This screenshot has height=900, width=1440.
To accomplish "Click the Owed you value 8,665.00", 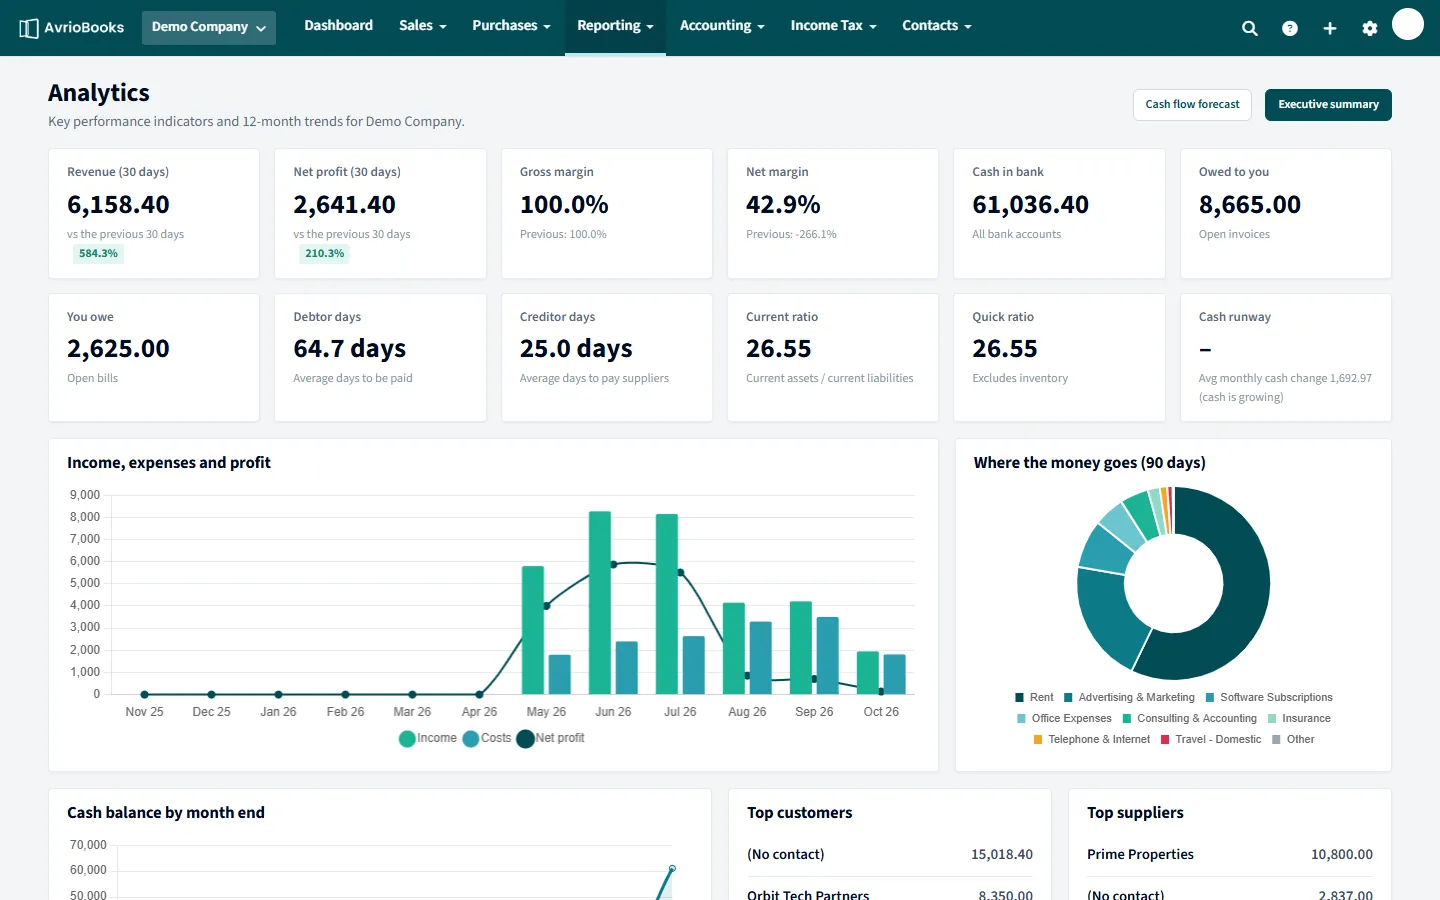I will [1250, 205].
